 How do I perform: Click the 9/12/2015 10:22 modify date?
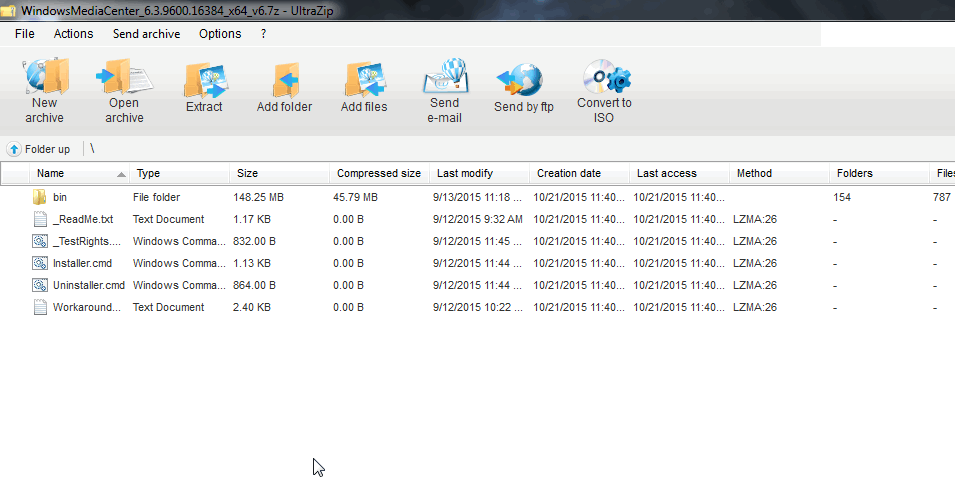[x=478, y=307]
